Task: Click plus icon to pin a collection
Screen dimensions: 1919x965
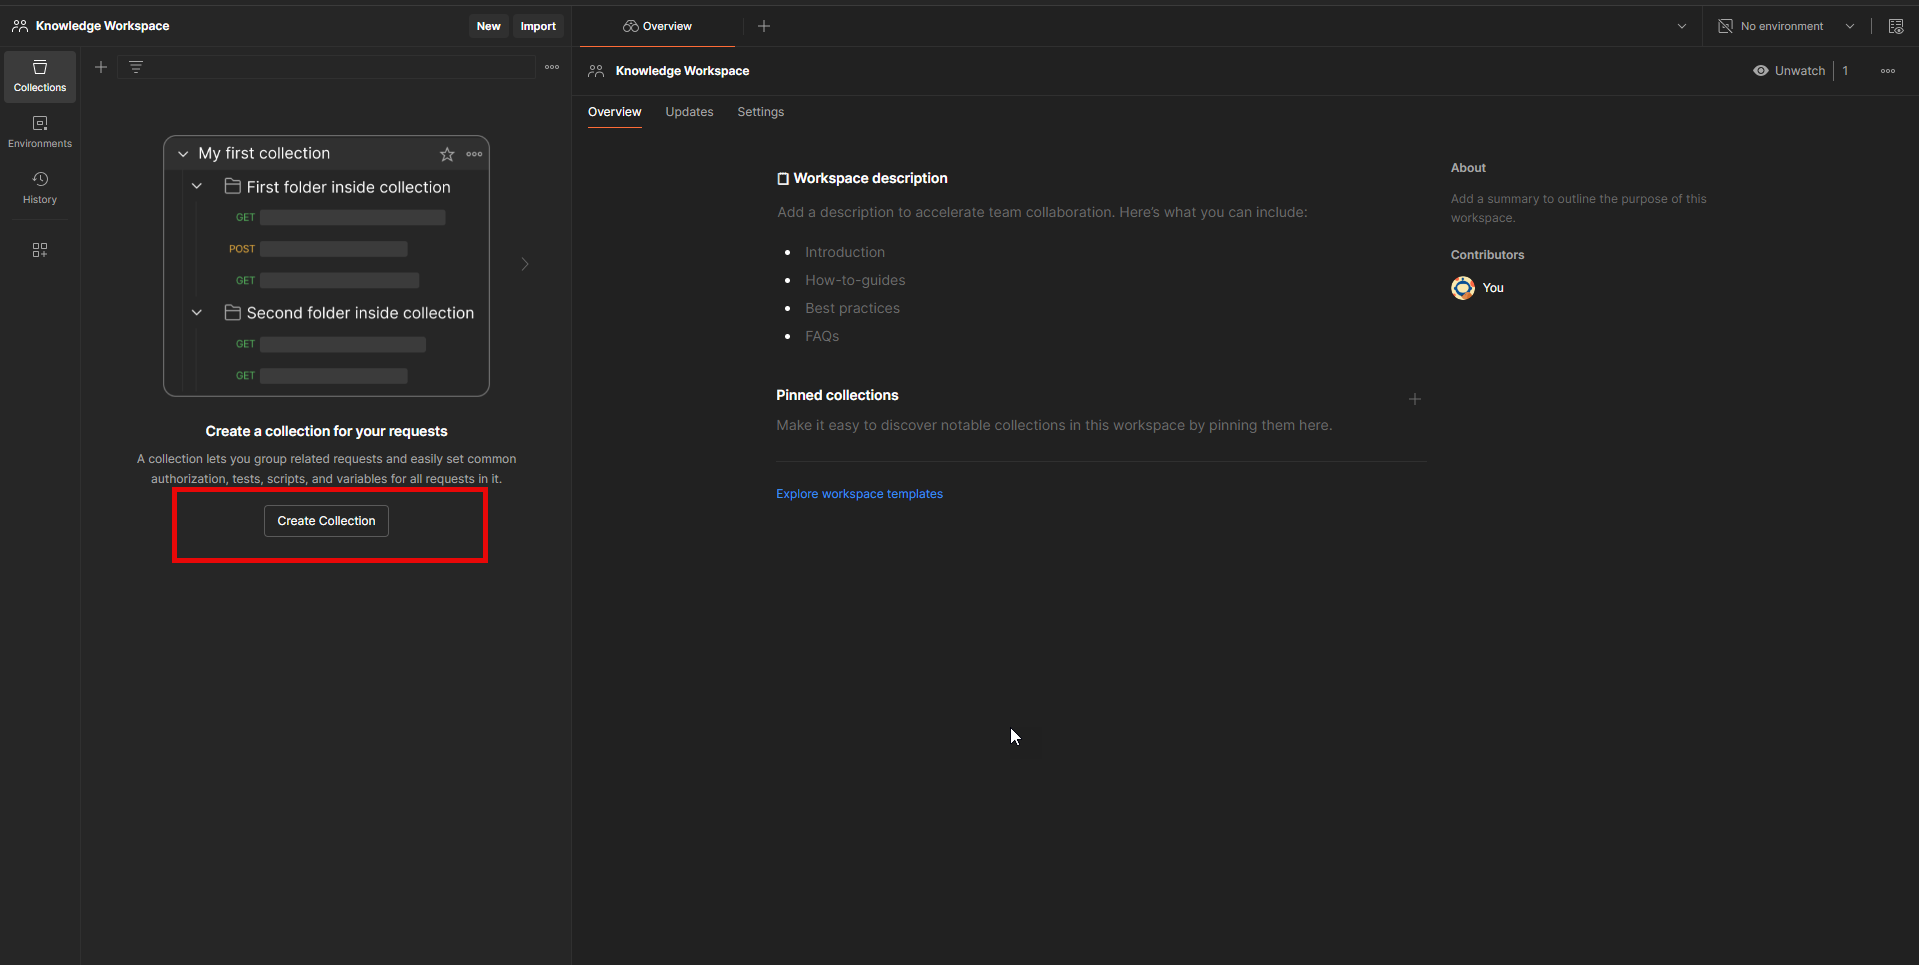Action: click(x=1415, y=399)
